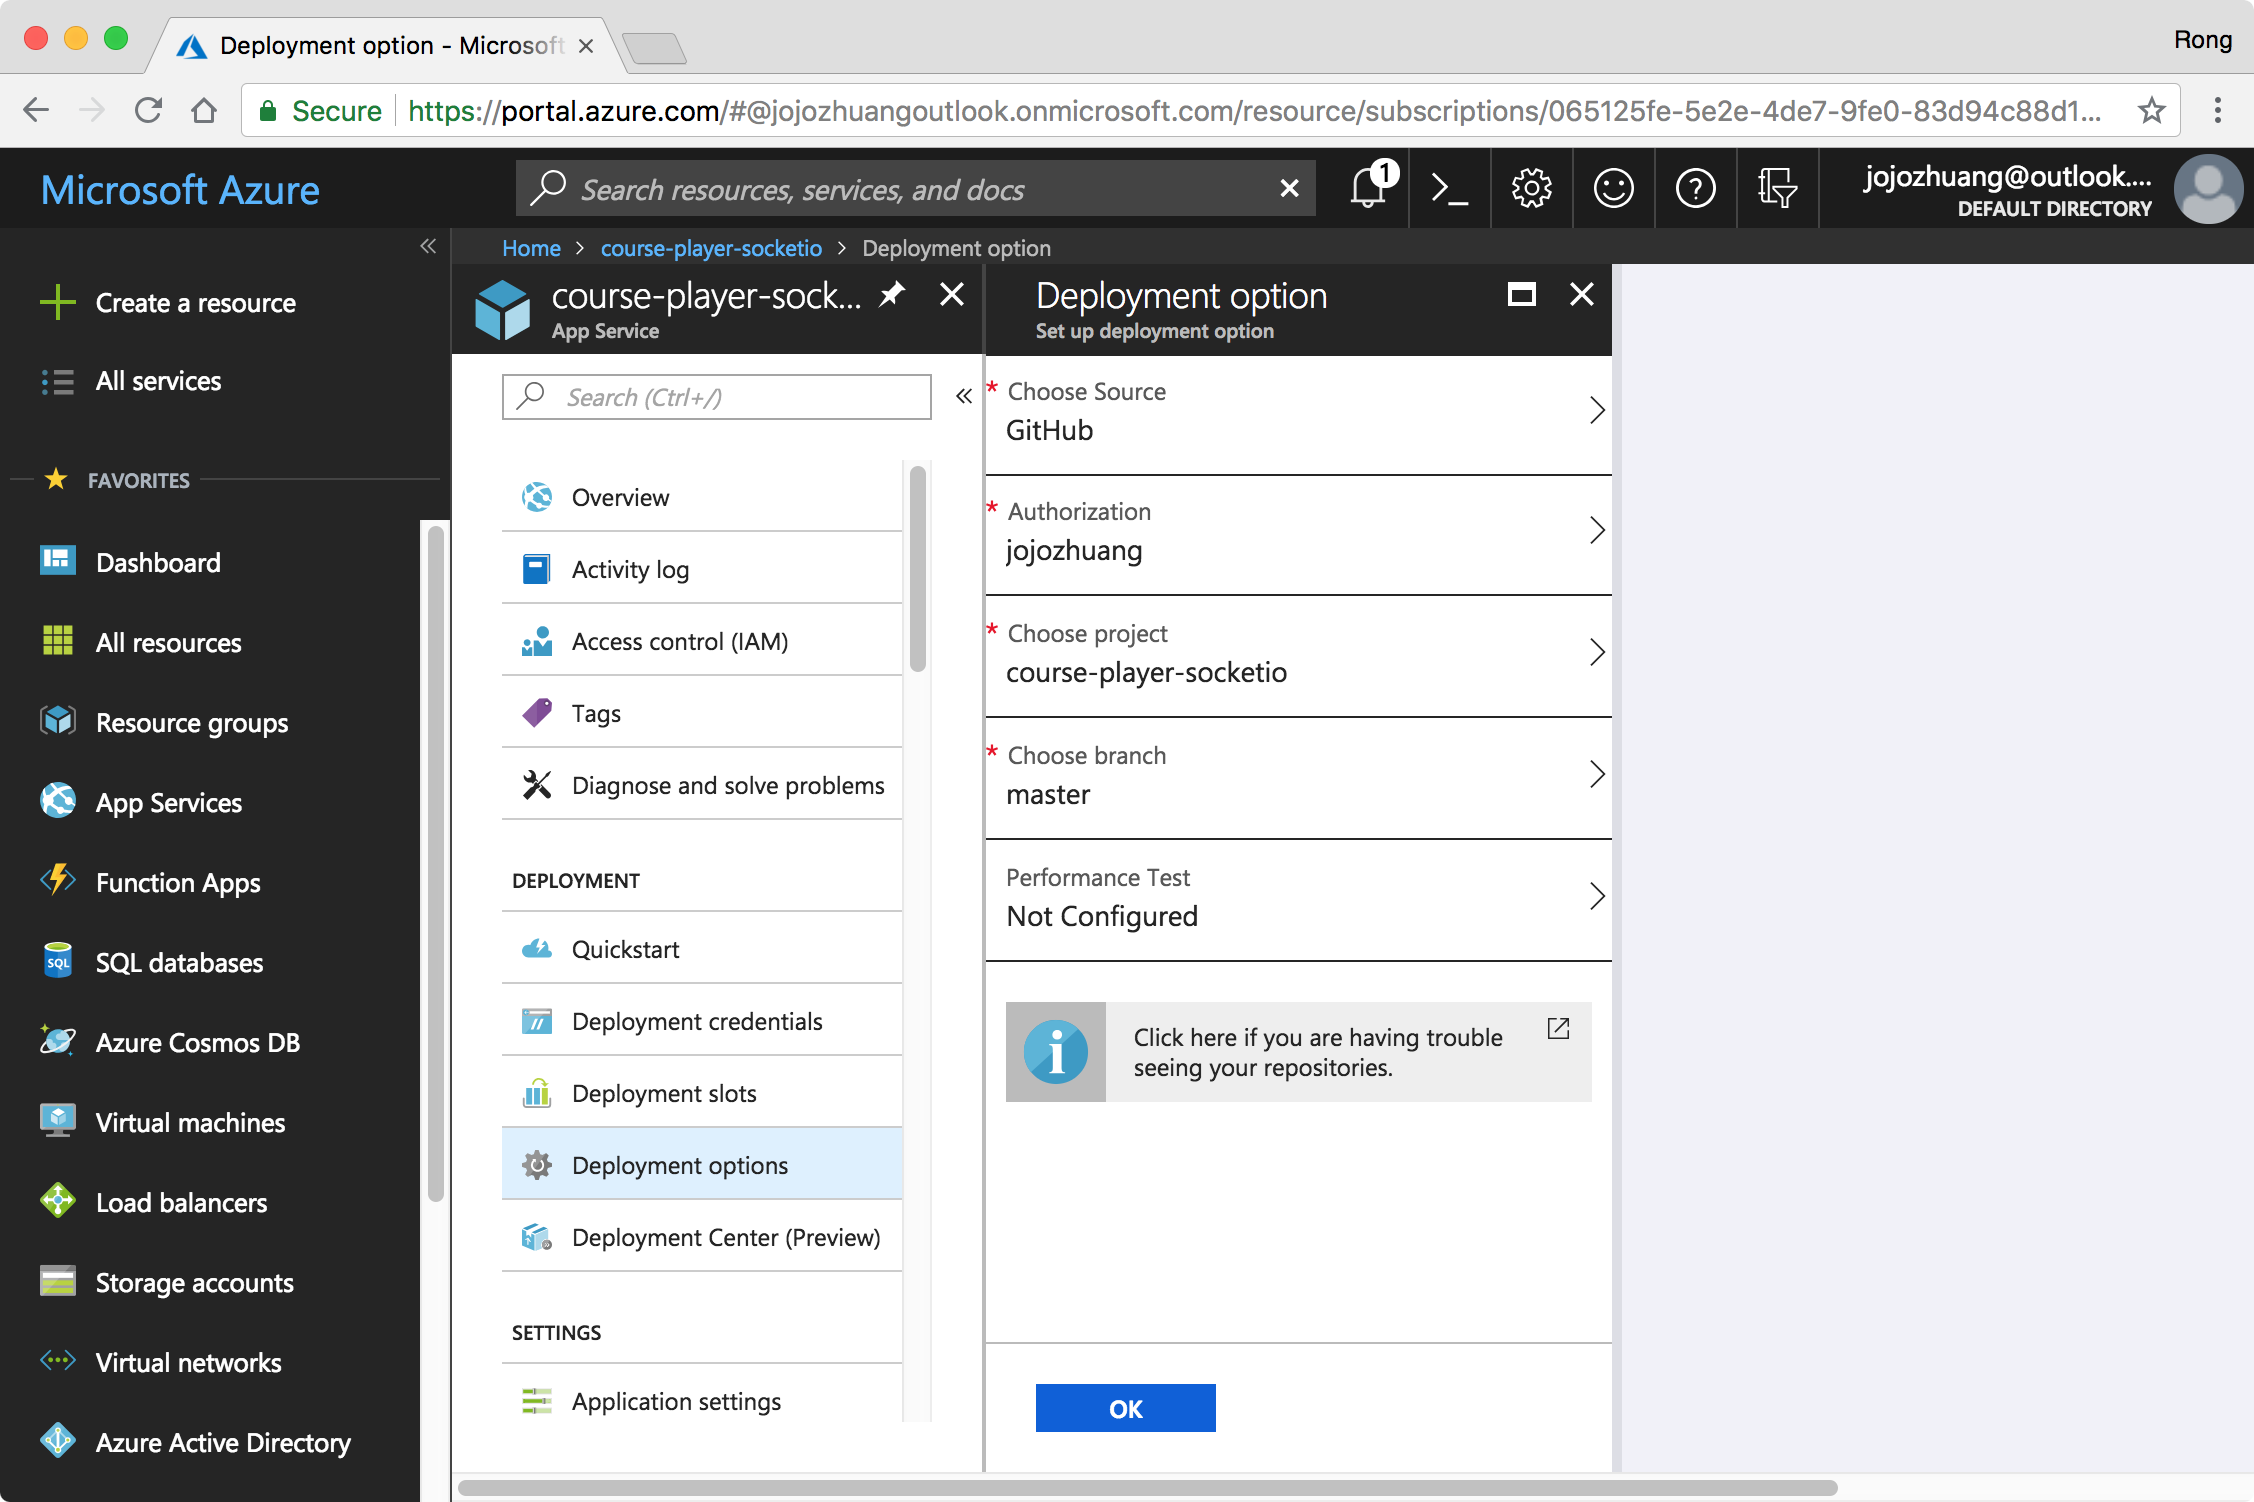Open the notifications bell icon

coord(1368,188)
